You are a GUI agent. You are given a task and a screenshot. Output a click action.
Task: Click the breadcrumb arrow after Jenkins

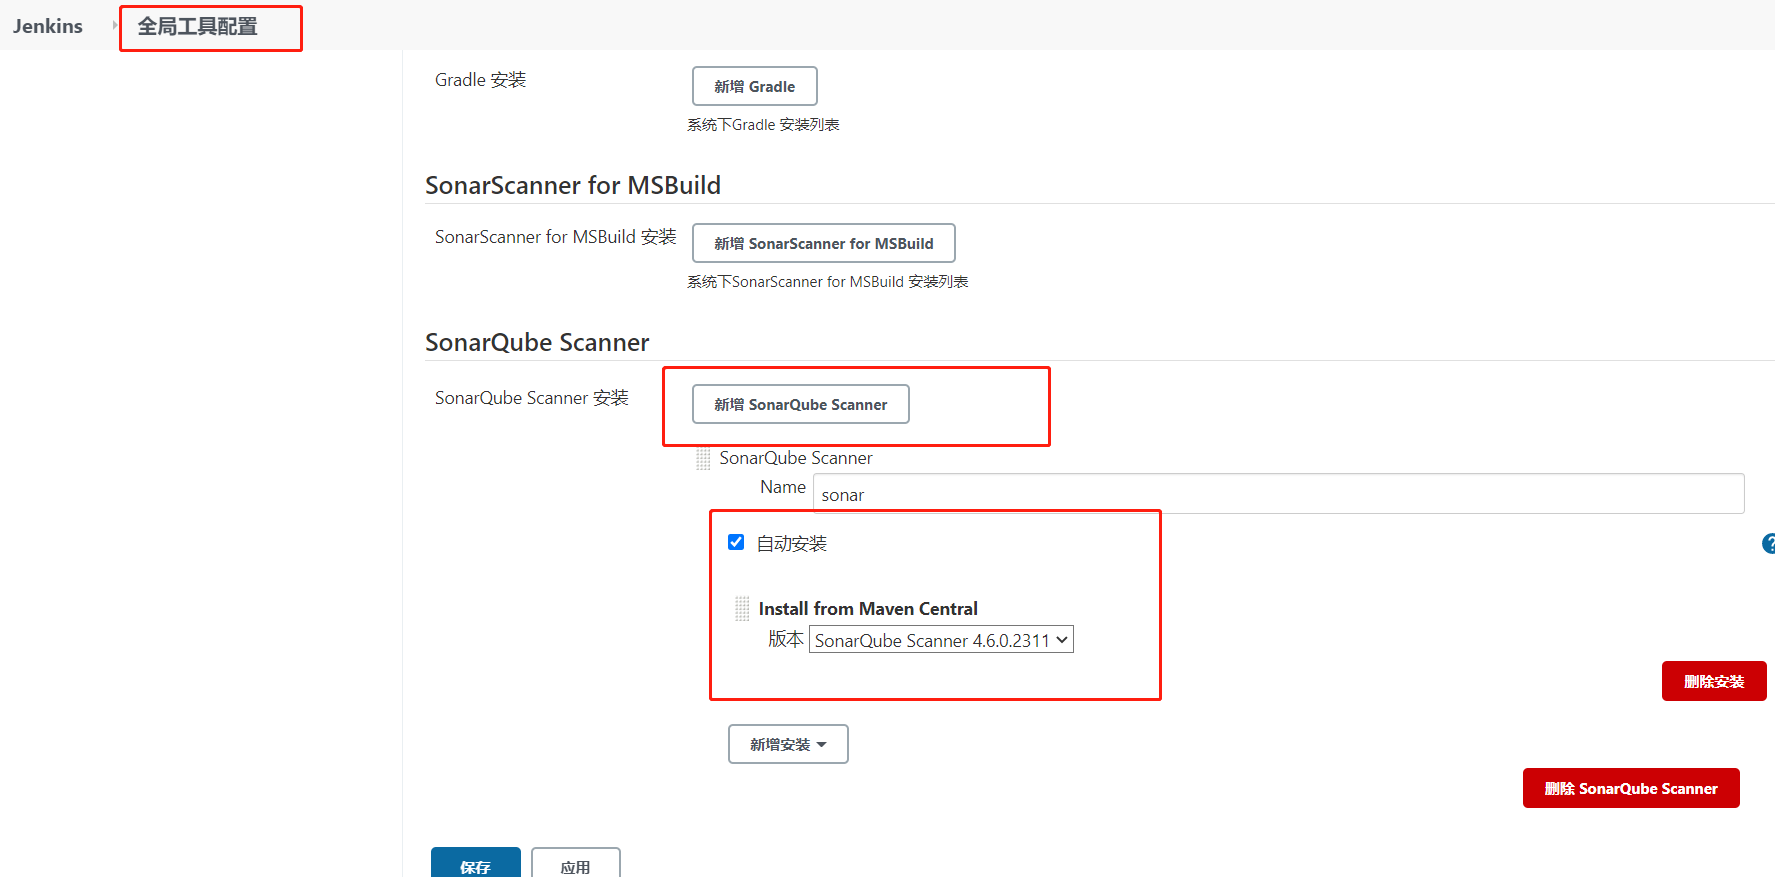[115, 25]
